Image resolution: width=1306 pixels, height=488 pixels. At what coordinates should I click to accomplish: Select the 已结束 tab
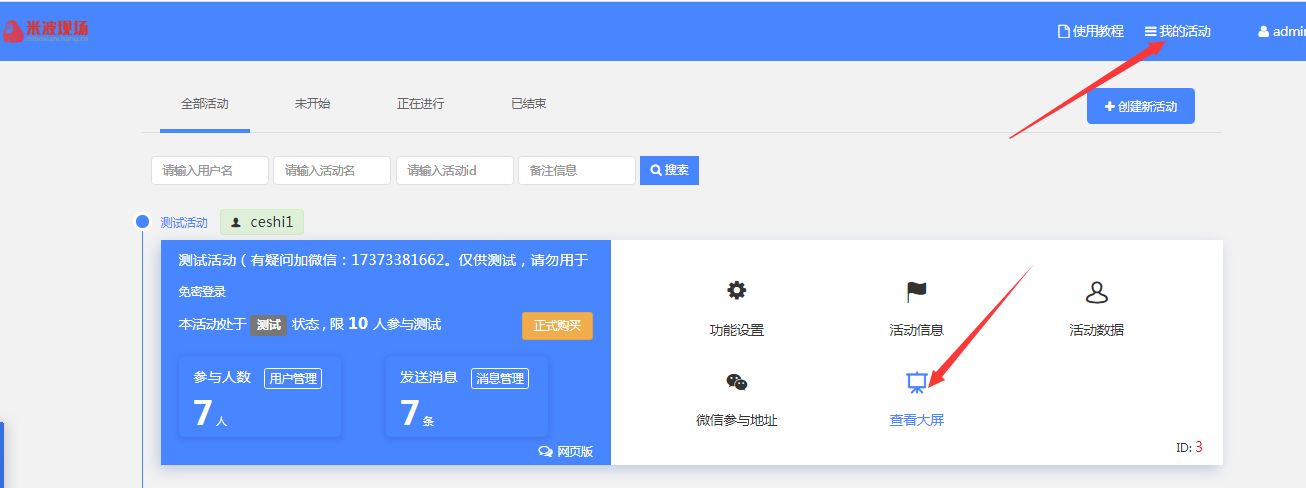click(528, 104)
